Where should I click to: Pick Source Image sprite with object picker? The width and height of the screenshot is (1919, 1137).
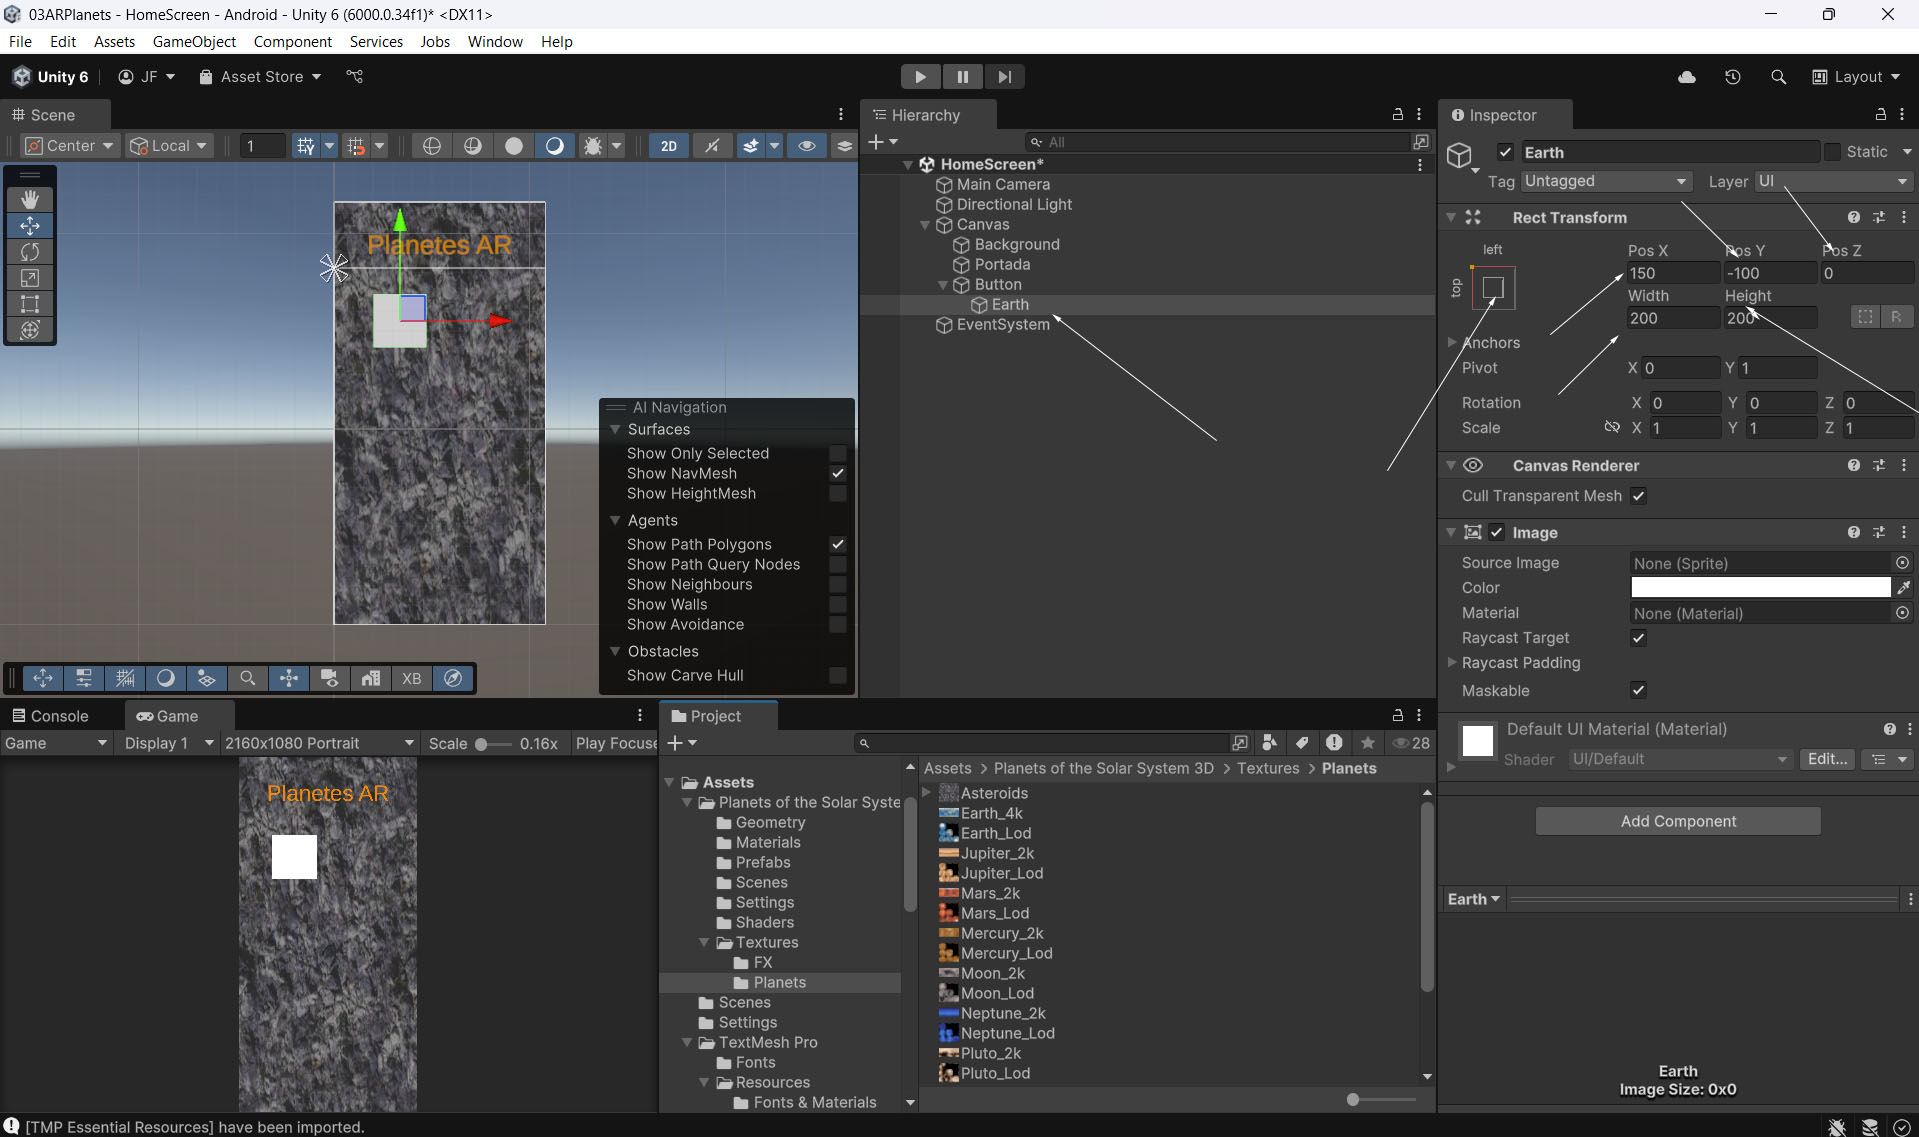[x=1902, y=563]
